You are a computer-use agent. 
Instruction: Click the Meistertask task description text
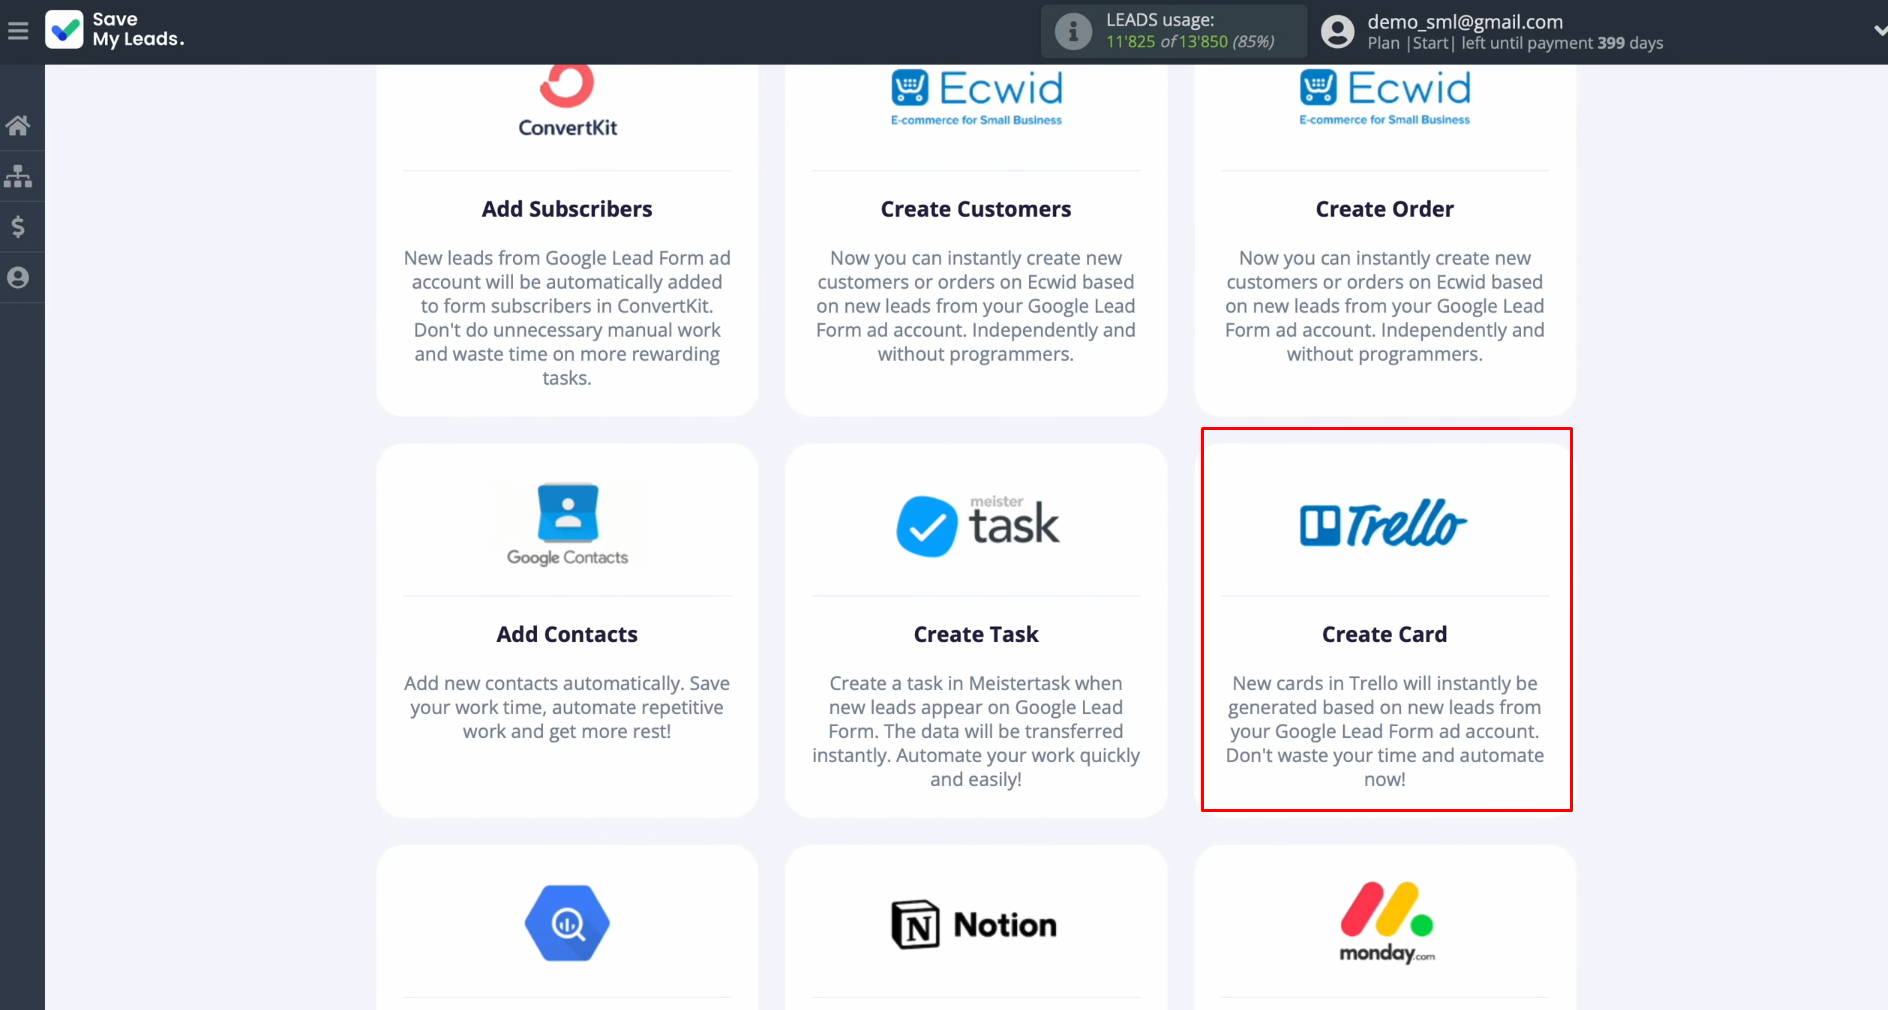(976, 731)
